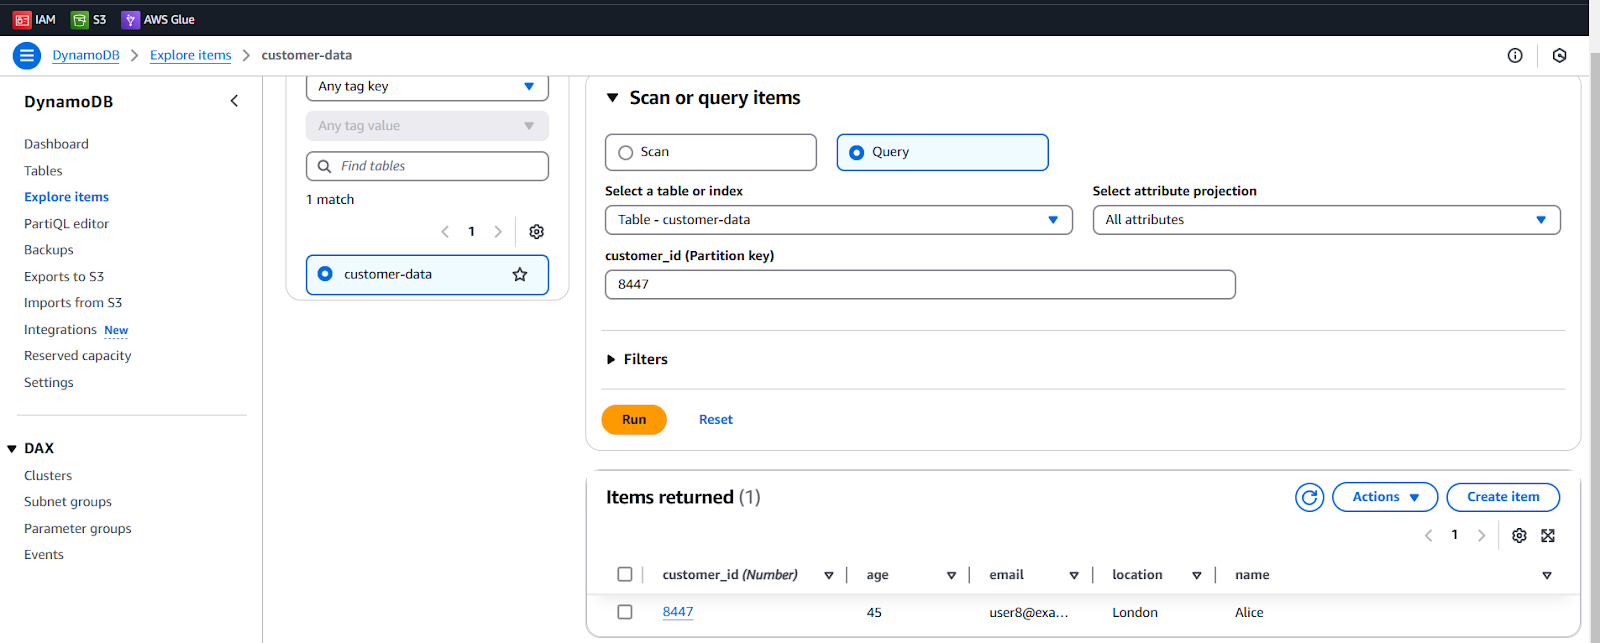Open the S3 service shortcut
Image resolution: width=1600 pixels, height=643 pixels.
click(x=89, y=19)
